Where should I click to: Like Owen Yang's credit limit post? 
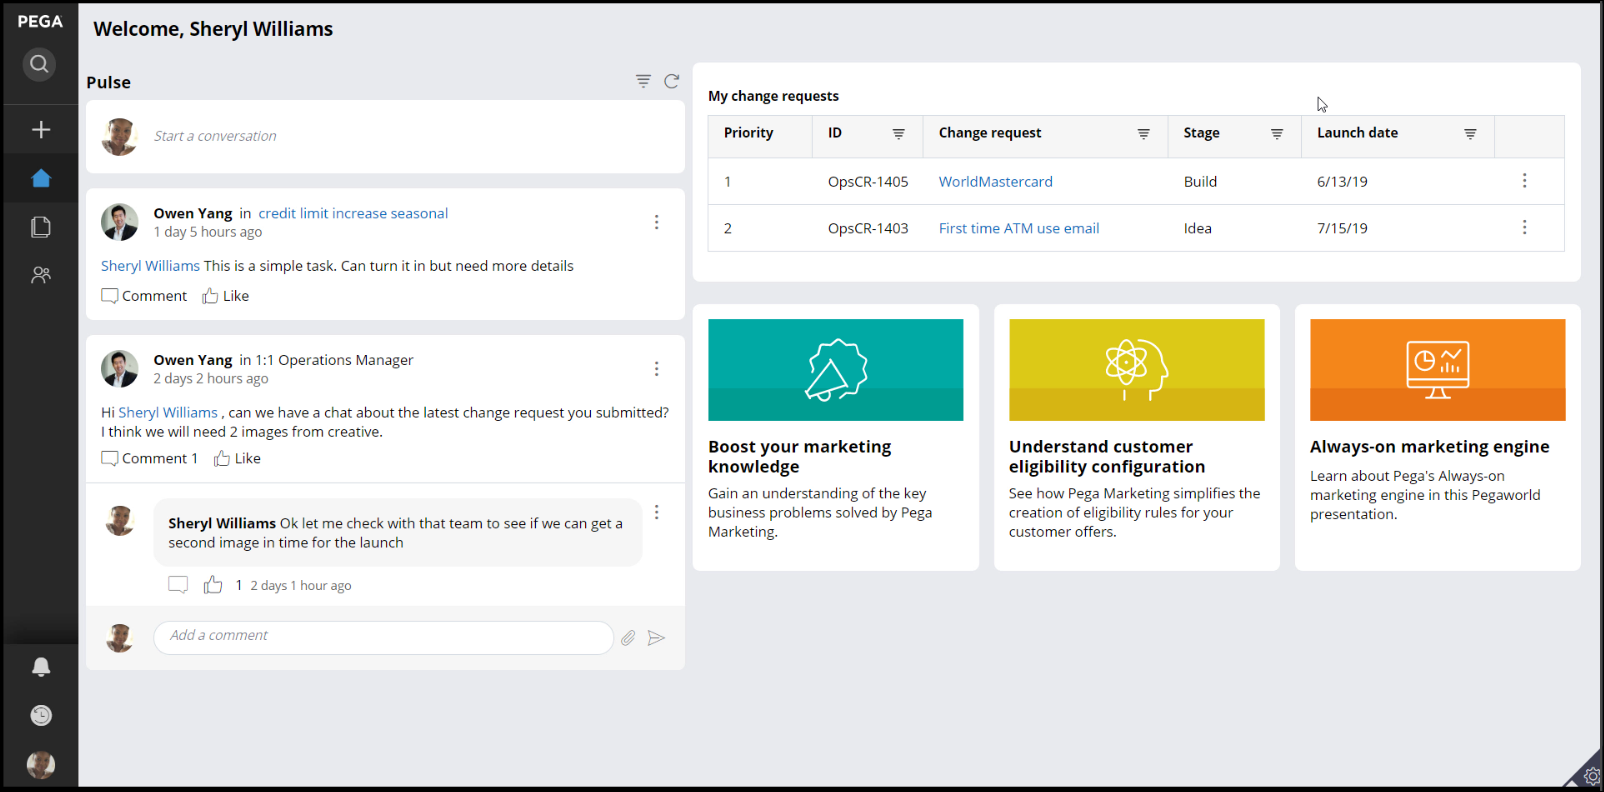point(226,296)
